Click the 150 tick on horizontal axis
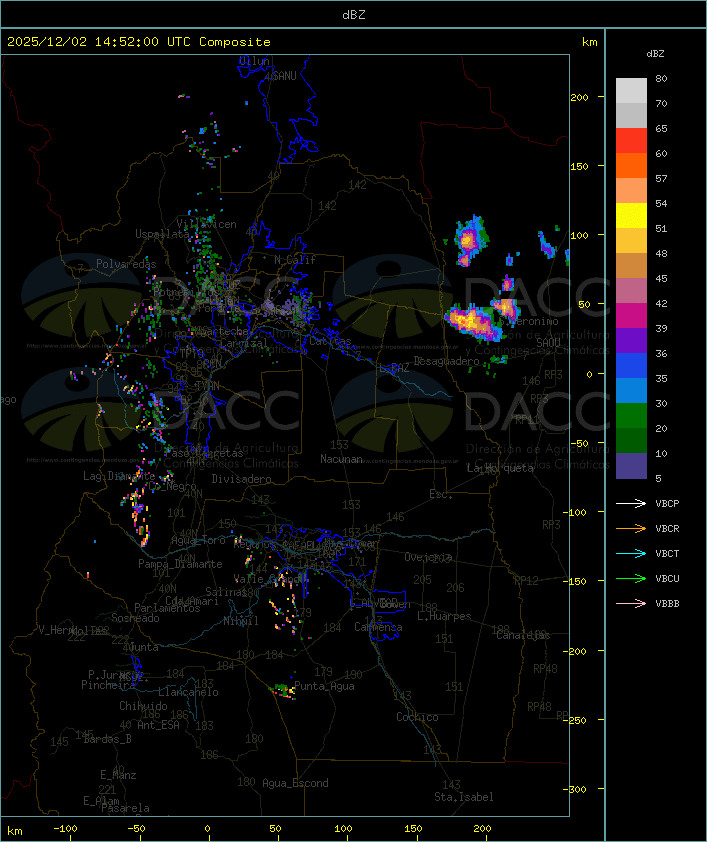The image size is (707, 842). click(x=413, y=829)
